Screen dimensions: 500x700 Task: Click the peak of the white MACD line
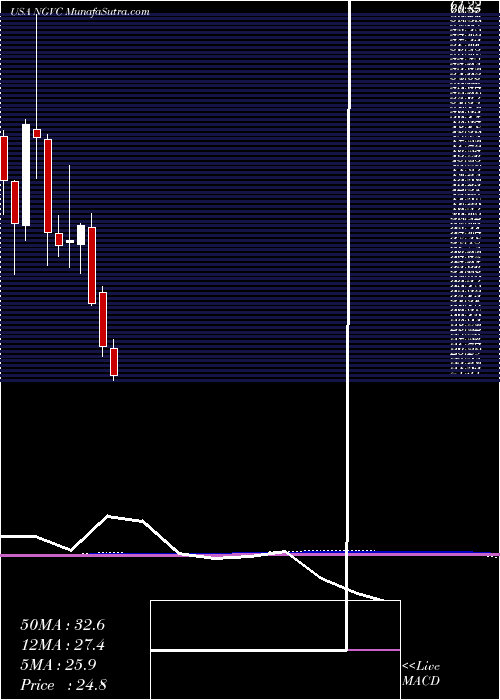tap(108, 516)
